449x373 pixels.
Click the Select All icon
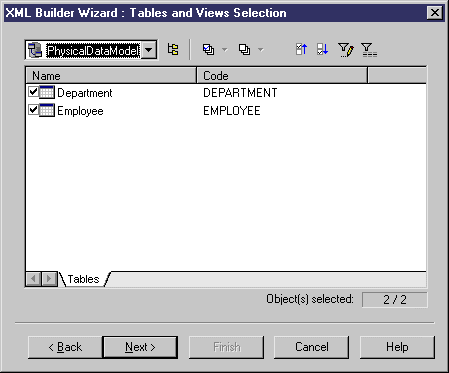click(x=209, y=50)
